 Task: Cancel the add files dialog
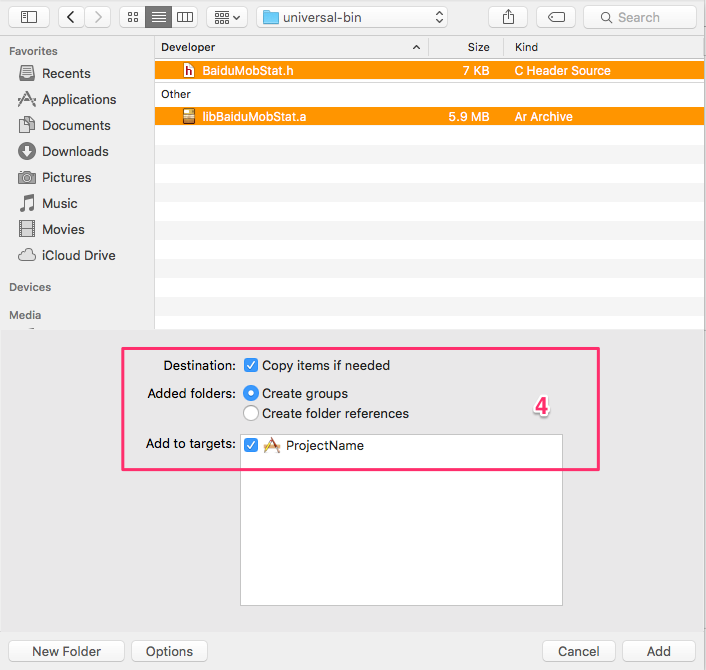(x=579, y=651)
